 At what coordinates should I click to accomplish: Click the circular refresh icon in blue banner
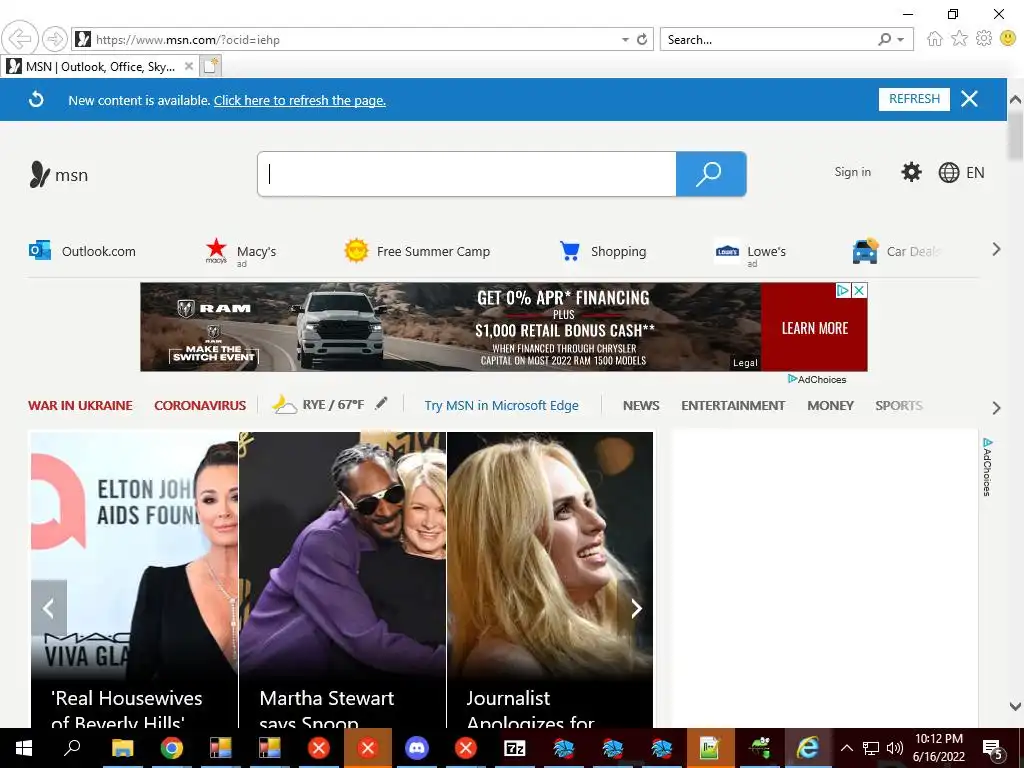click(x=37, y=99)
